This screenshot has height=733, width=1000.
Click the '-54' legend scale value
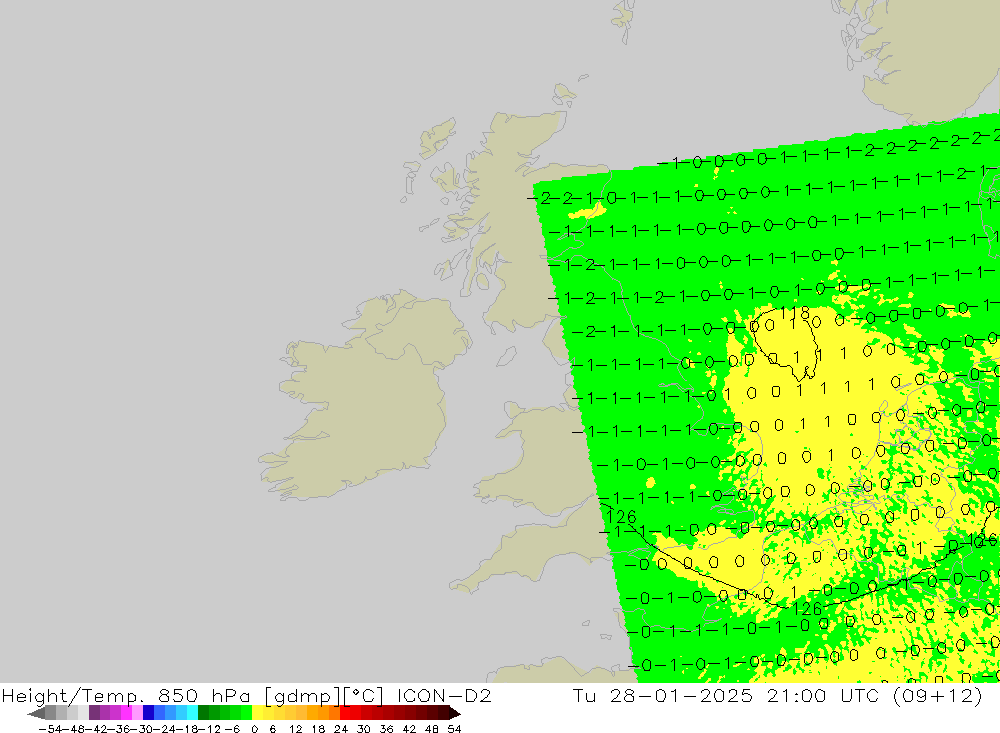(51, 729)
